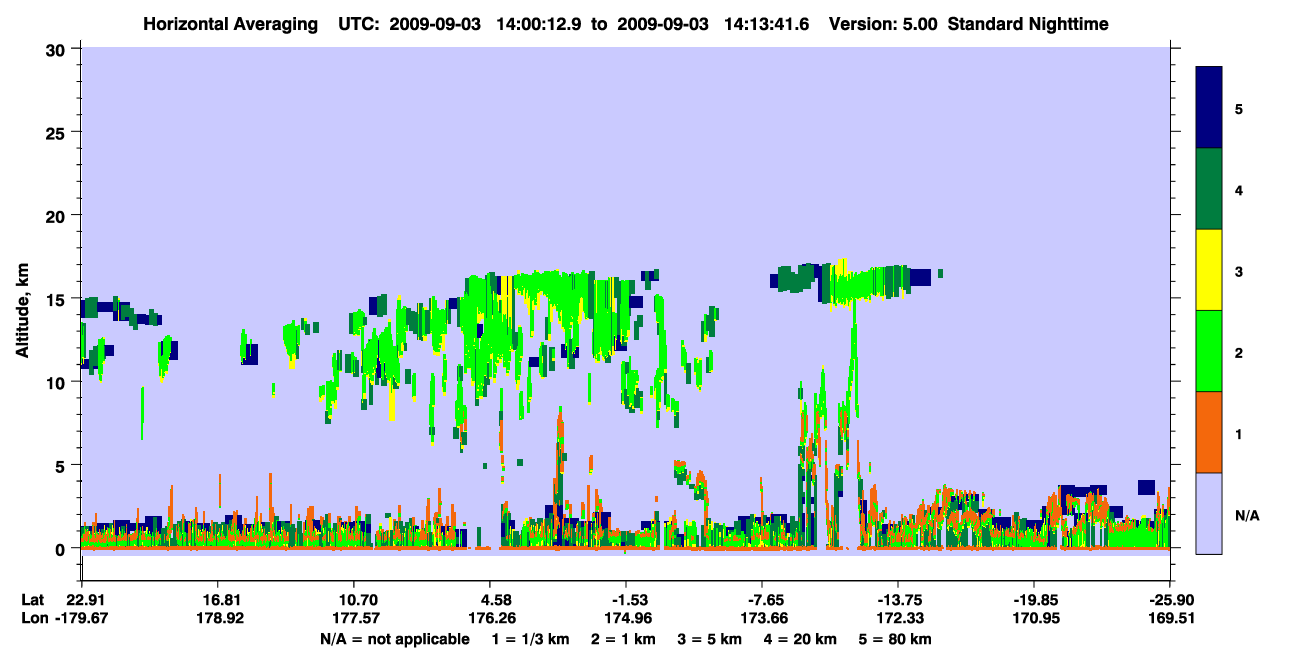Click the lavender N/A colorbar segment
The height and width of the screenshot is (667, 1300).
pos(1209,513)
